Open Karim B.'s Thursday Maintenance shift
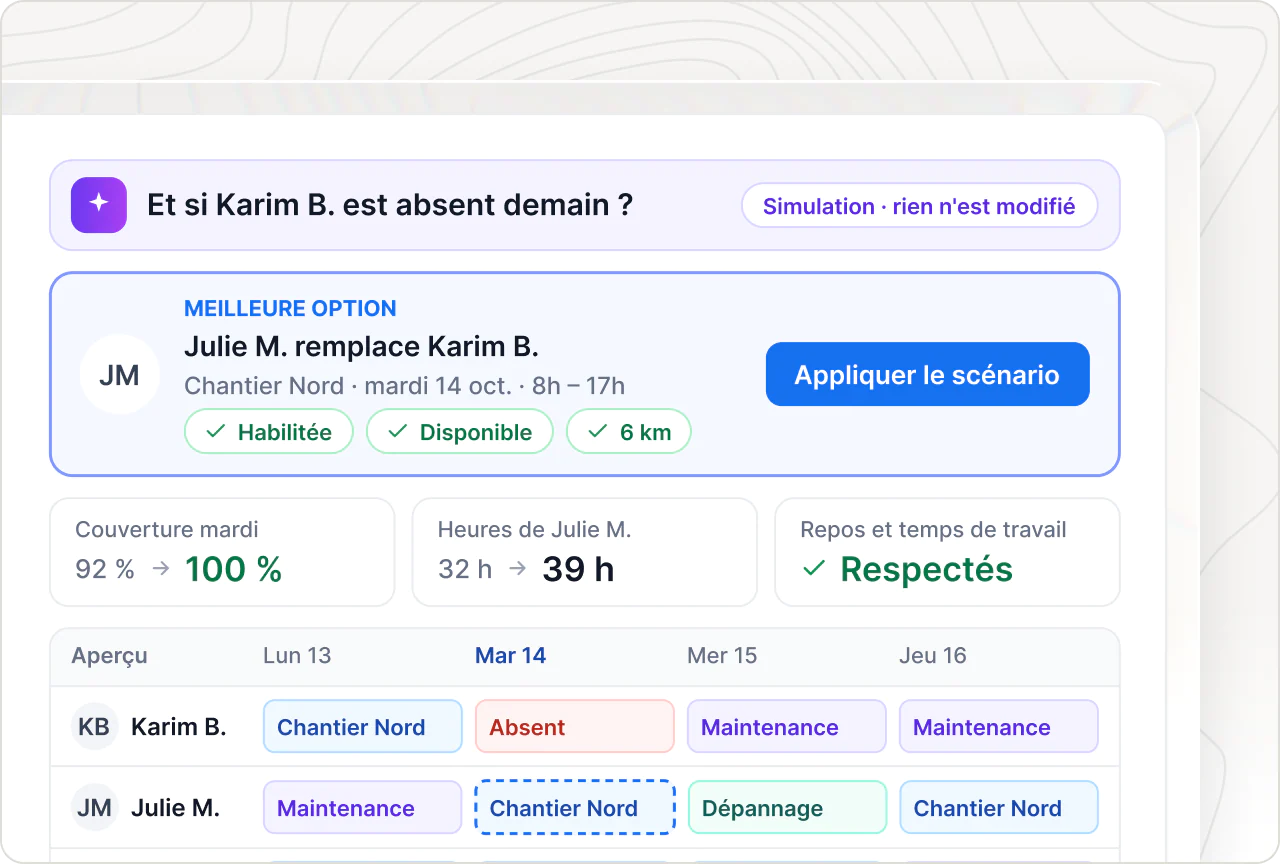 999,727
